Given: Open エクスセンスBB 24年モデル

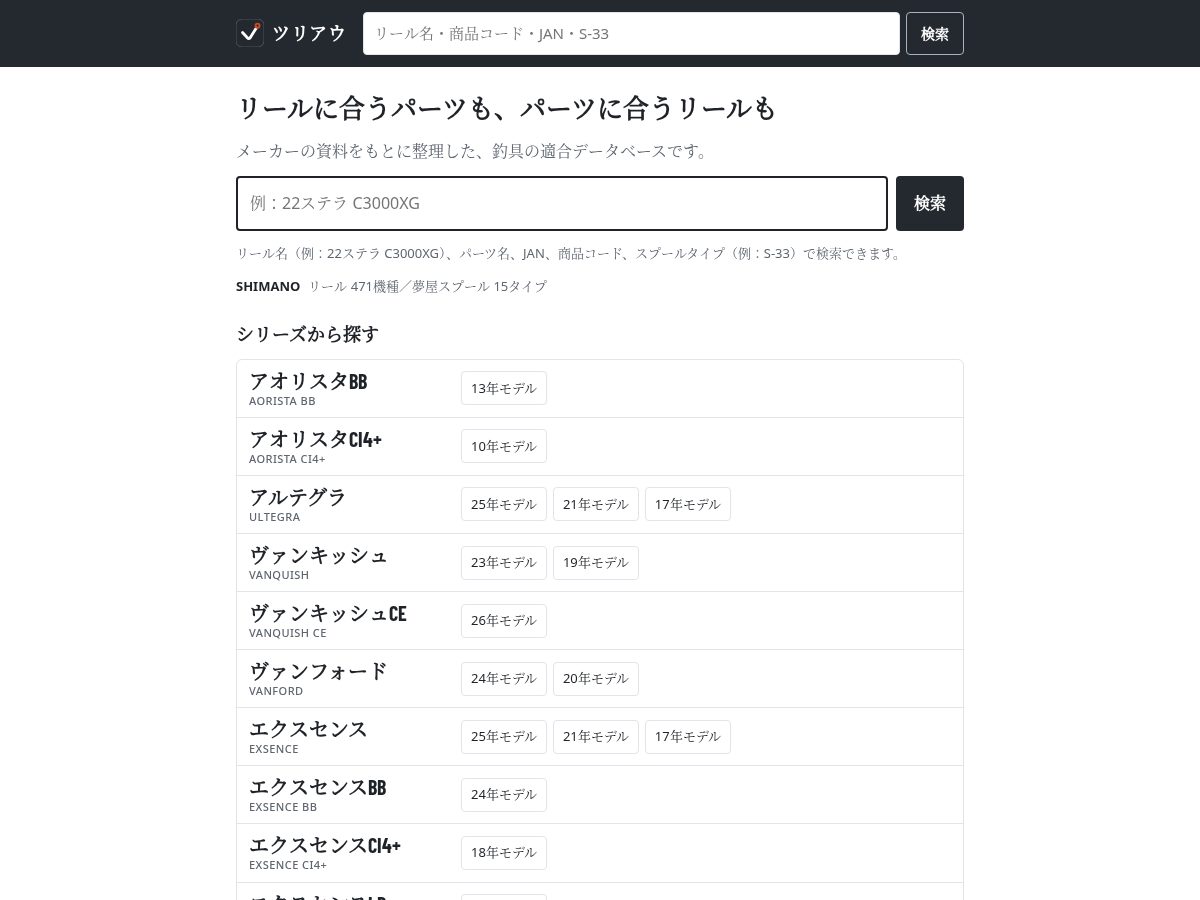Looking at the screenshot, I should (504, 794).
